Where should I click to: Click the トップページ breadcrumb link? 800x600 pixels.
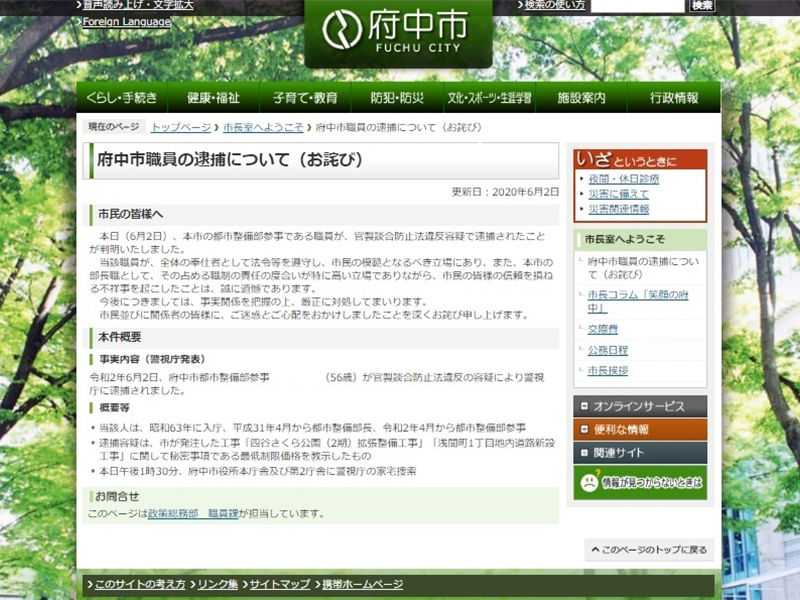coord(181,128)
